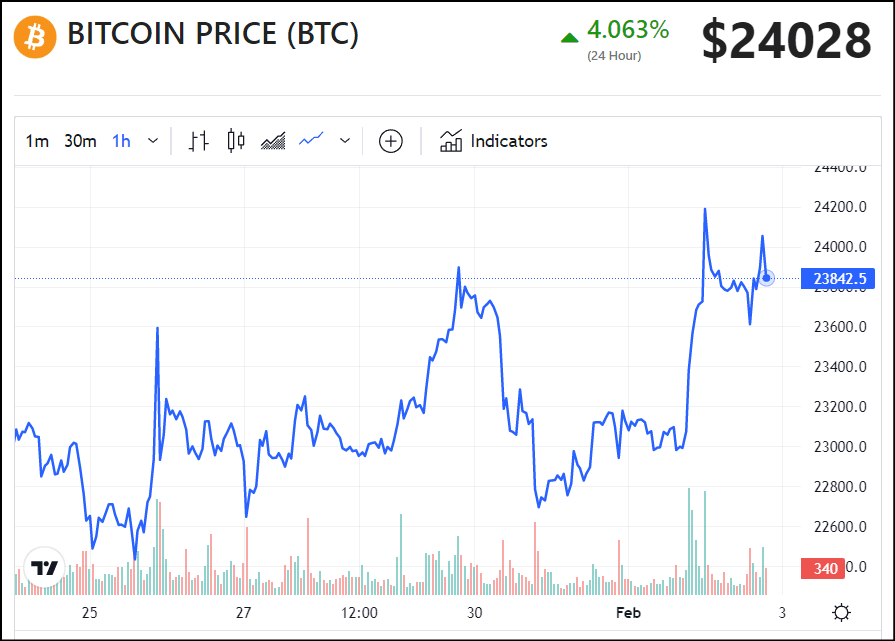Click the $24028 price heading
Screen dimensions: 895x641
point(786,41)
